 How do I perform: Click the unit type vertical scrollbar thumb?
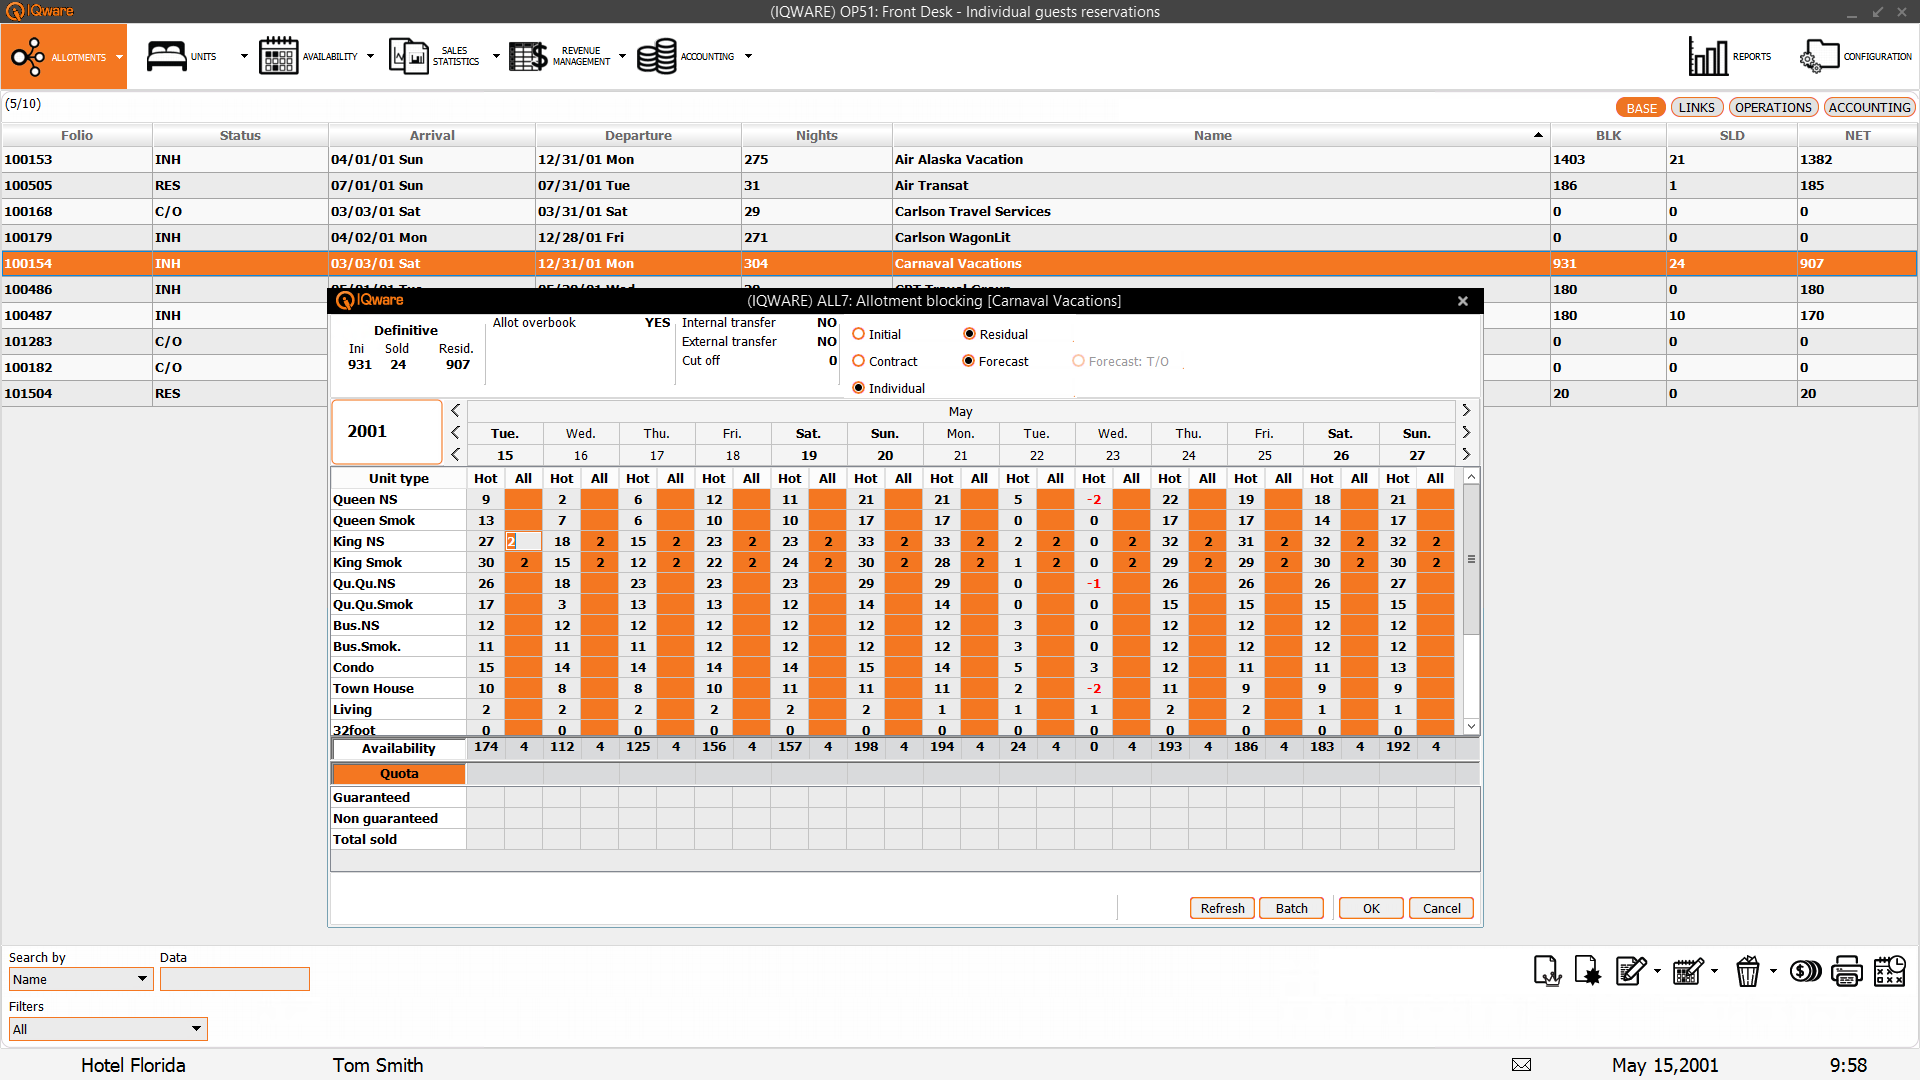click(x=1471, y=560)
